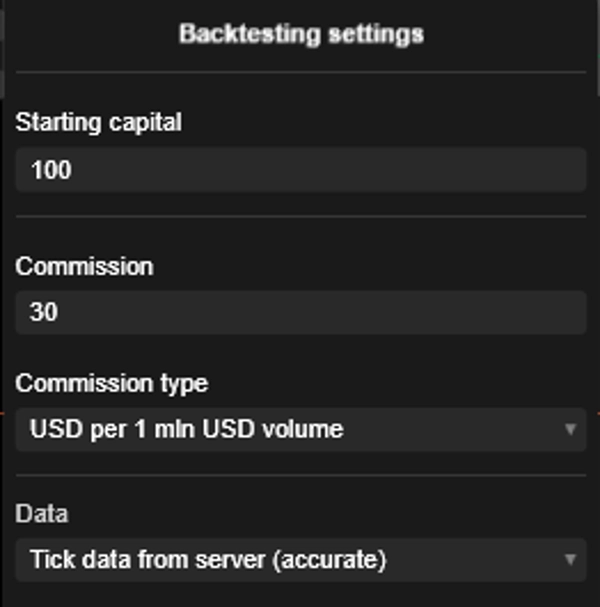
Task: Click the Data dropdown arrow
Action: pos(570,559)
